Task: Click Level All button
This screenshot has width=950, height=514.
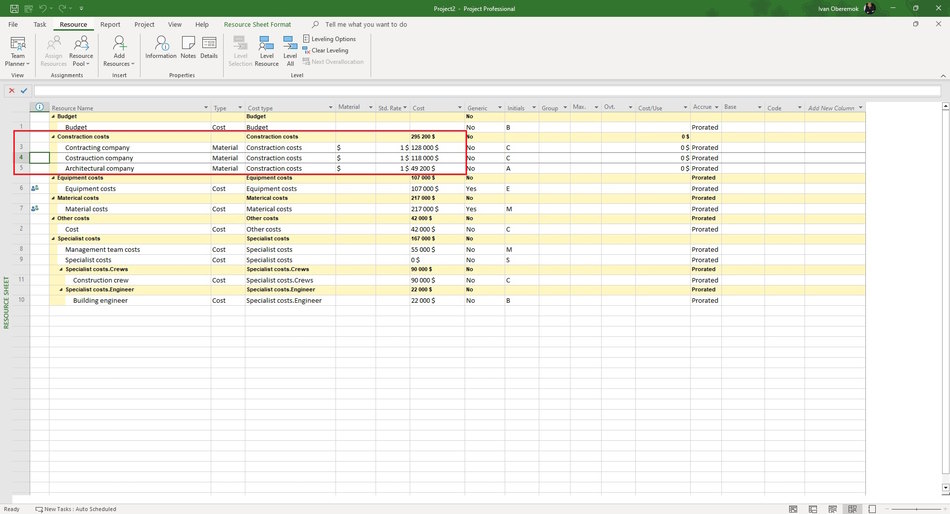Action: pos(290,51)
